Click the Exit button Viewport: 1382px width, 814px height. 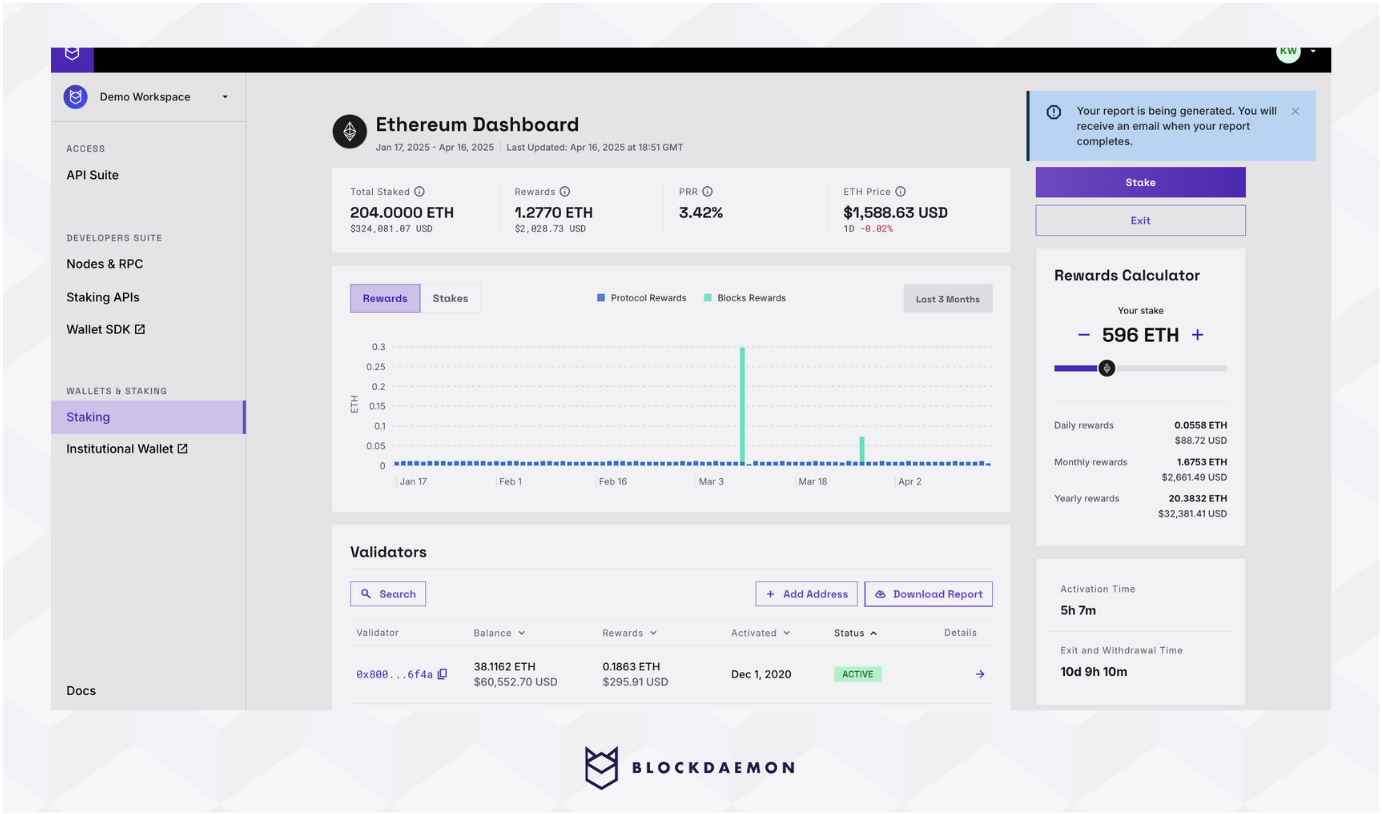1140,220
